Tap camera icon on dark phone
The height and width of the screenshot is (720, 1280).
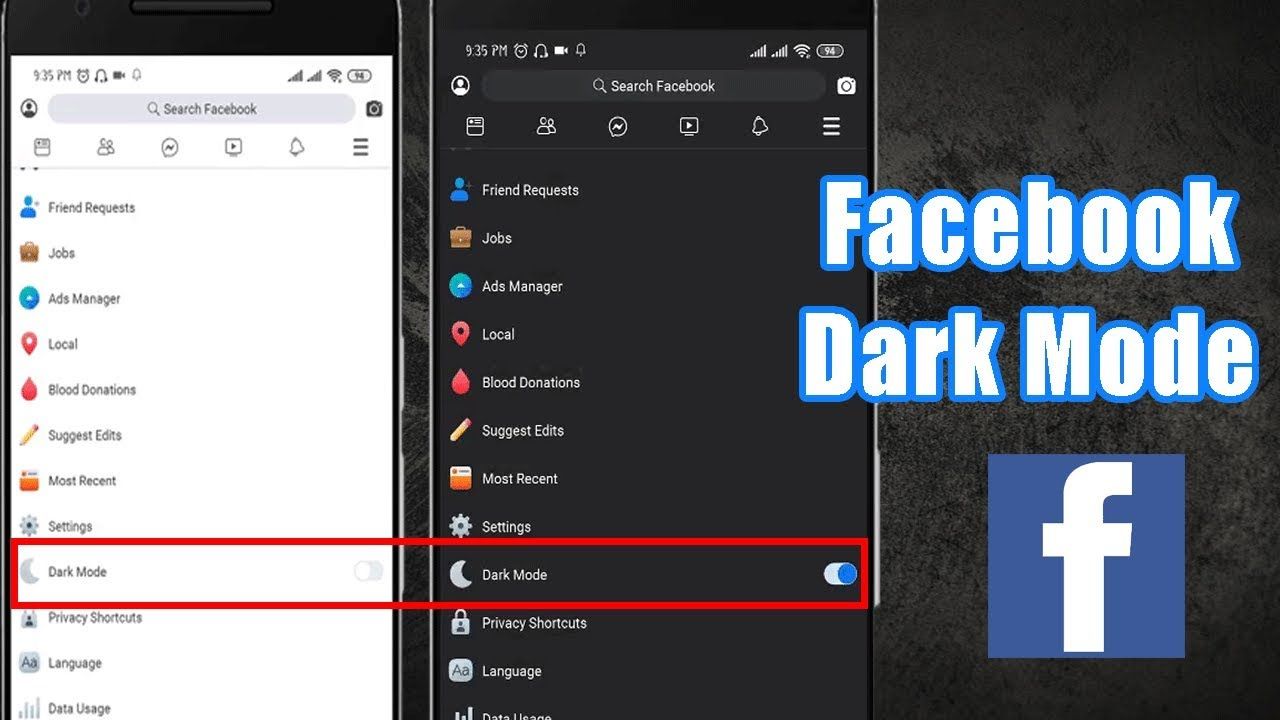846,86
